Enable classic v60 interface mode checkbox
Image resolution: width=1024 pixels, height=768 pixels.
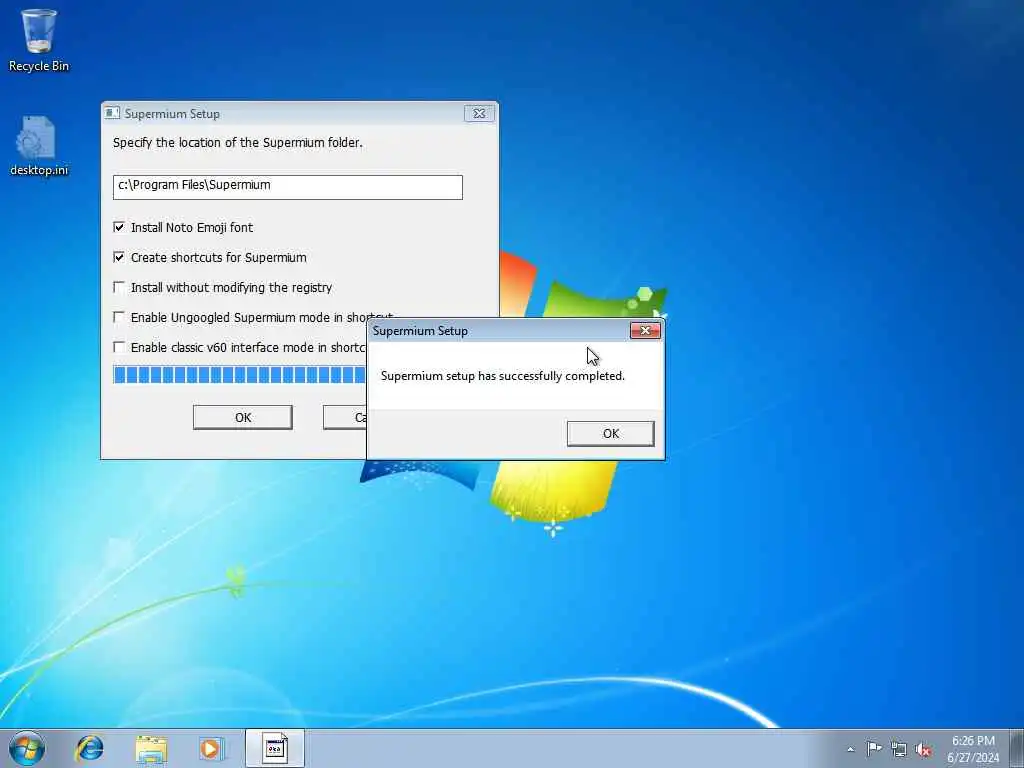[119, 347]
